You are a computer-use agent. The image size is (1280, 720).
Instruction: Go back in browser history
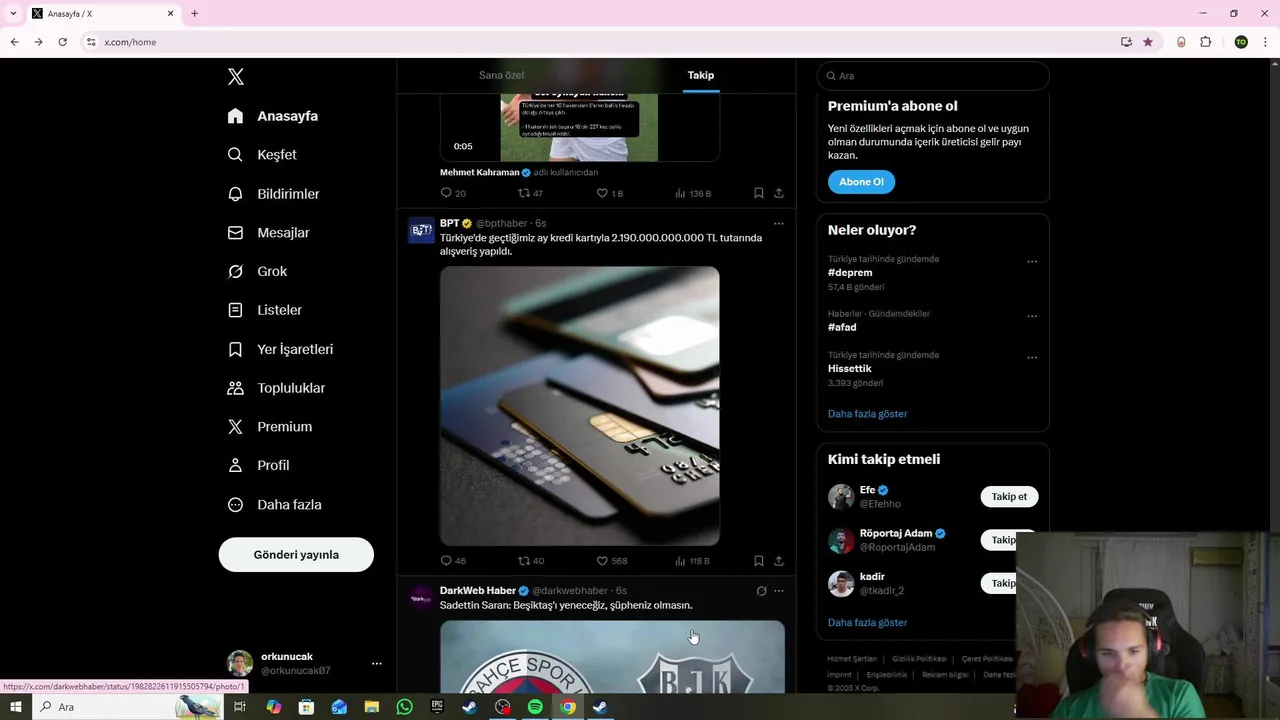coord(14,42)
